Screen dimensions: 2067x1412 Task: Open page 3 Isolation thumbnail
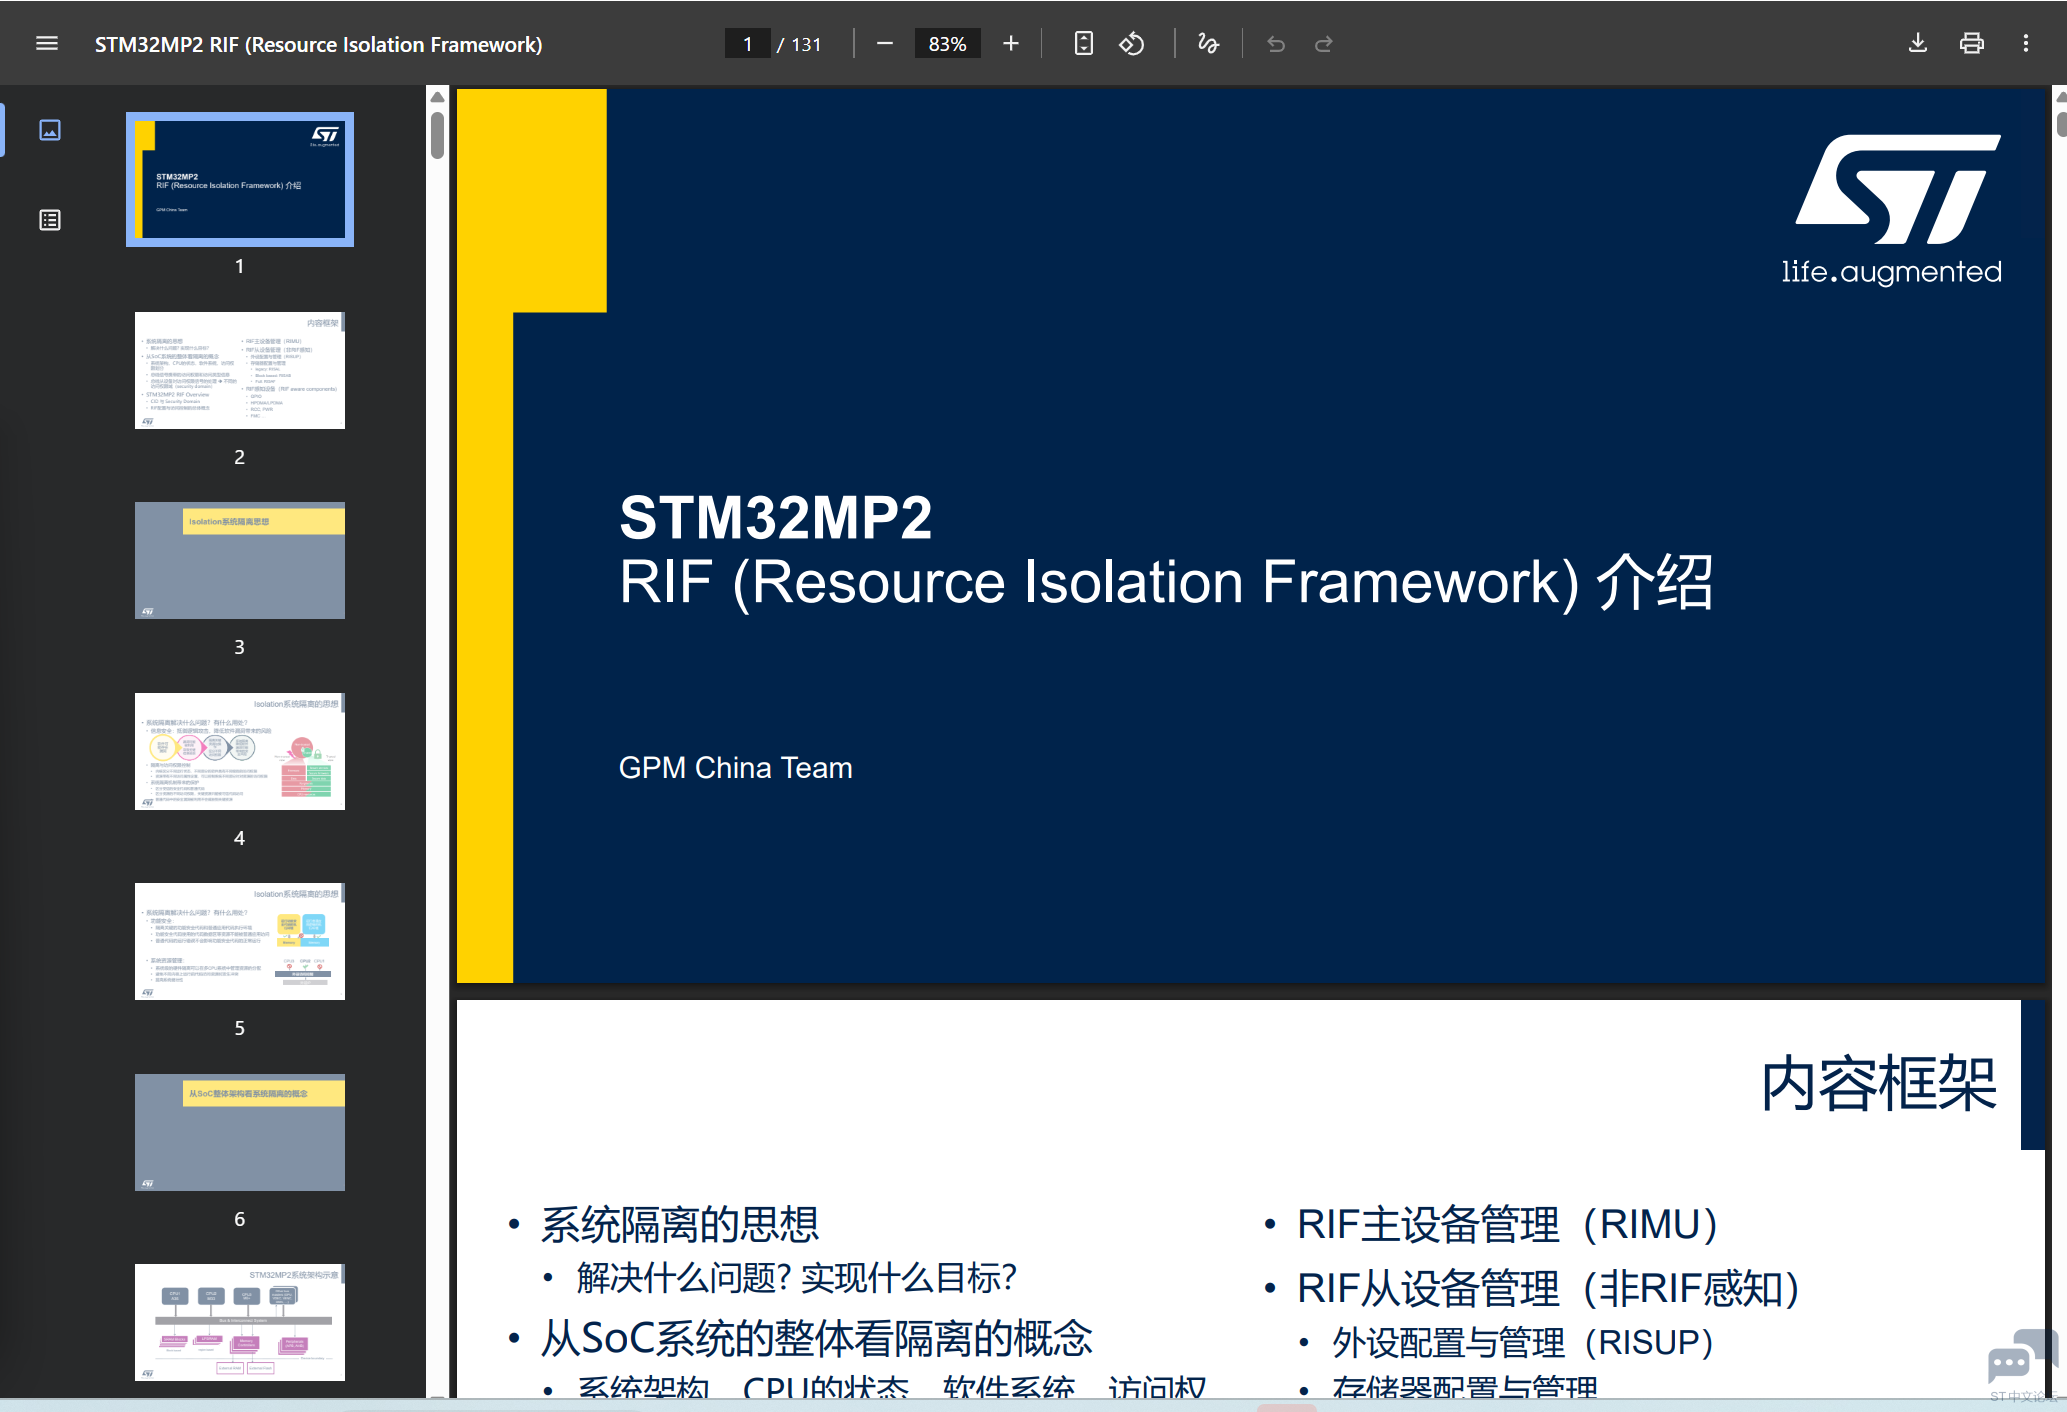240,560
